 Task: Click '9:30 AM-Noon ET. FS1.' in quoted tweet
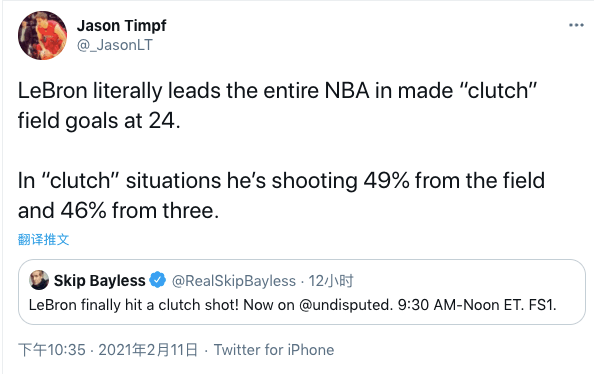coord(477,305)
